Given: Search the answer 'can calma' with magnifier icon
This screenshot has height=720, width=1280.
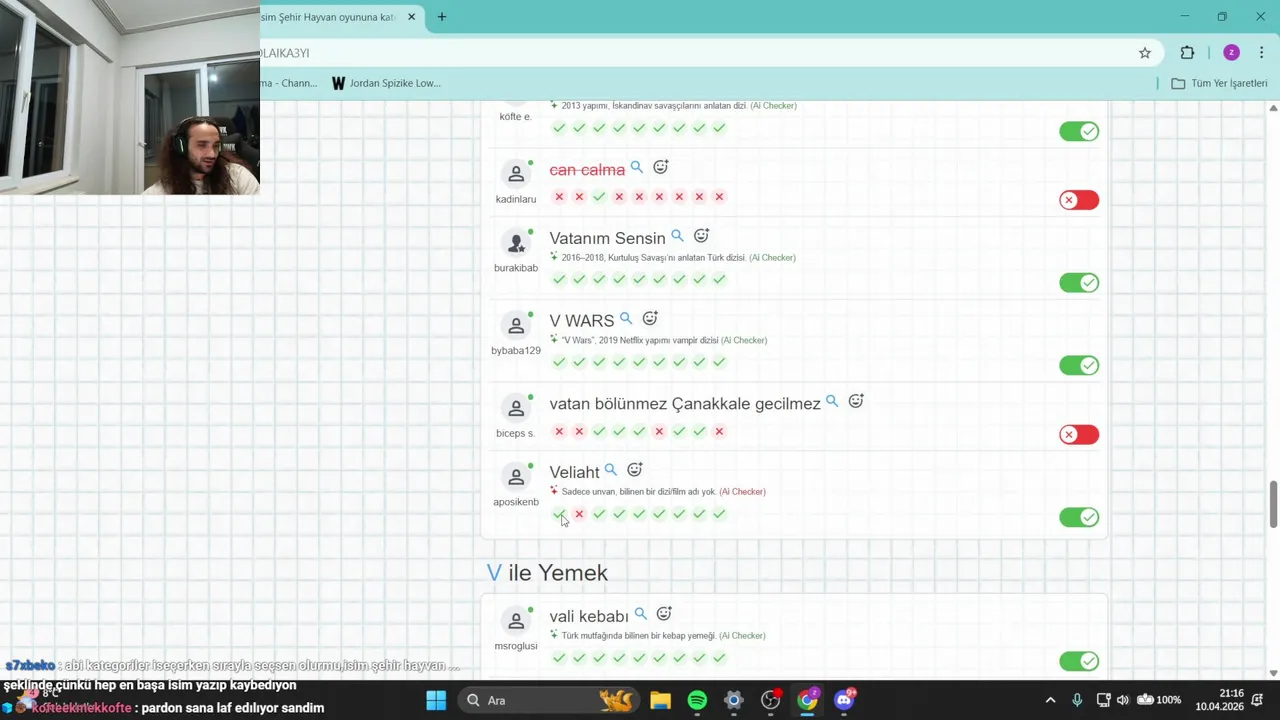Looking at the screenshot, I should pyautogui.click(x=636, y=167).
